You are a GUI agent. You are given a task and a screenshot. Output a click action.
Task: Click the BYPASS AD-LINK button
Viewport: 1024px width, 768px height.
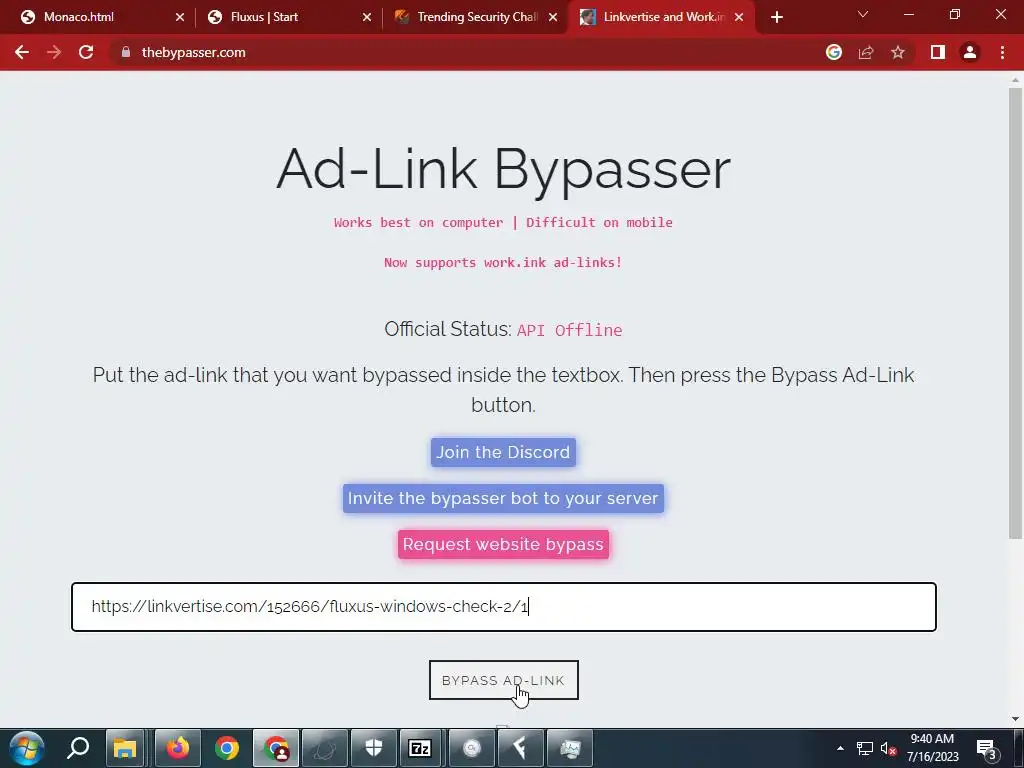click(504, 680)
